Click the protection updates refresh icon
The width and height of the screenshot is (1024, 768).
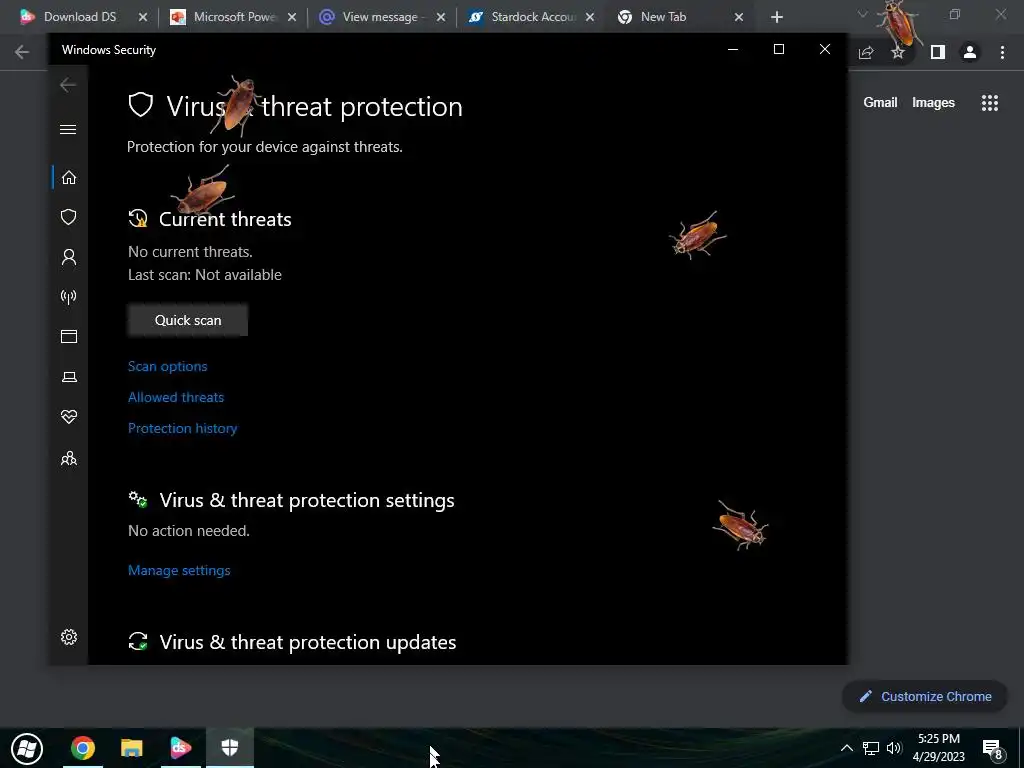(138, 641)
